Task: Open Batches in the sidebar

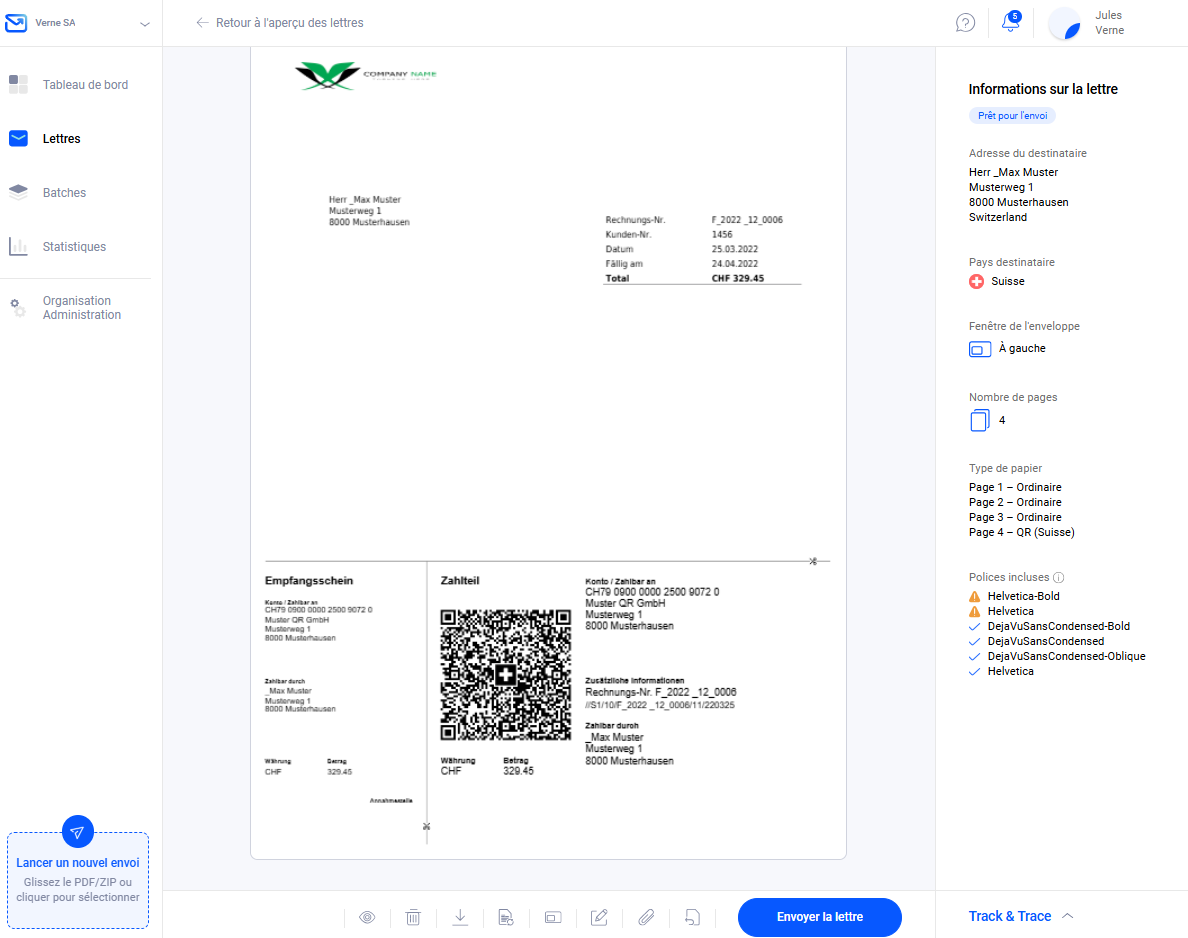Action: pyautogui.click(x=64, y=193)
